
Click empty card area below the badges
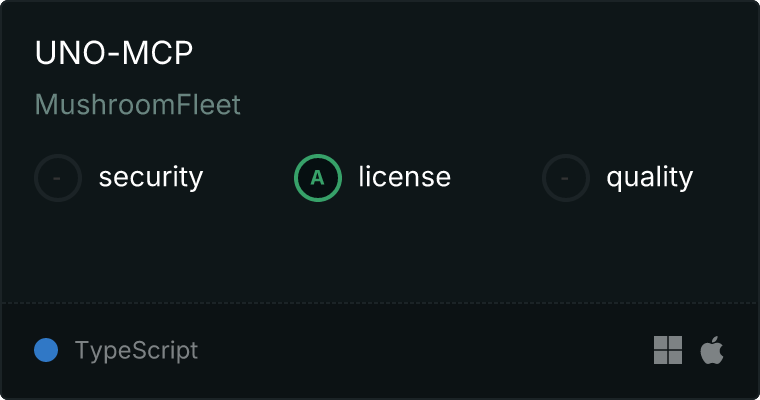[x=380, y=250]
